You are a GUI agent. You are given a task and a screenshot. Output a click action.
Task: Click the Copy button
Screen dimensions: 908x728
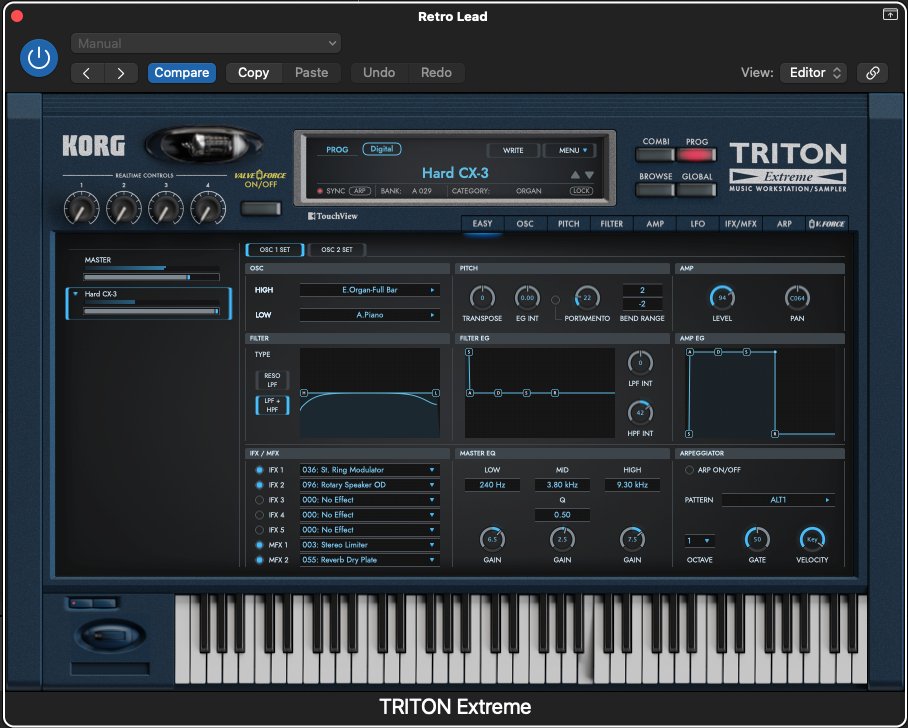[x=254, y=73]
